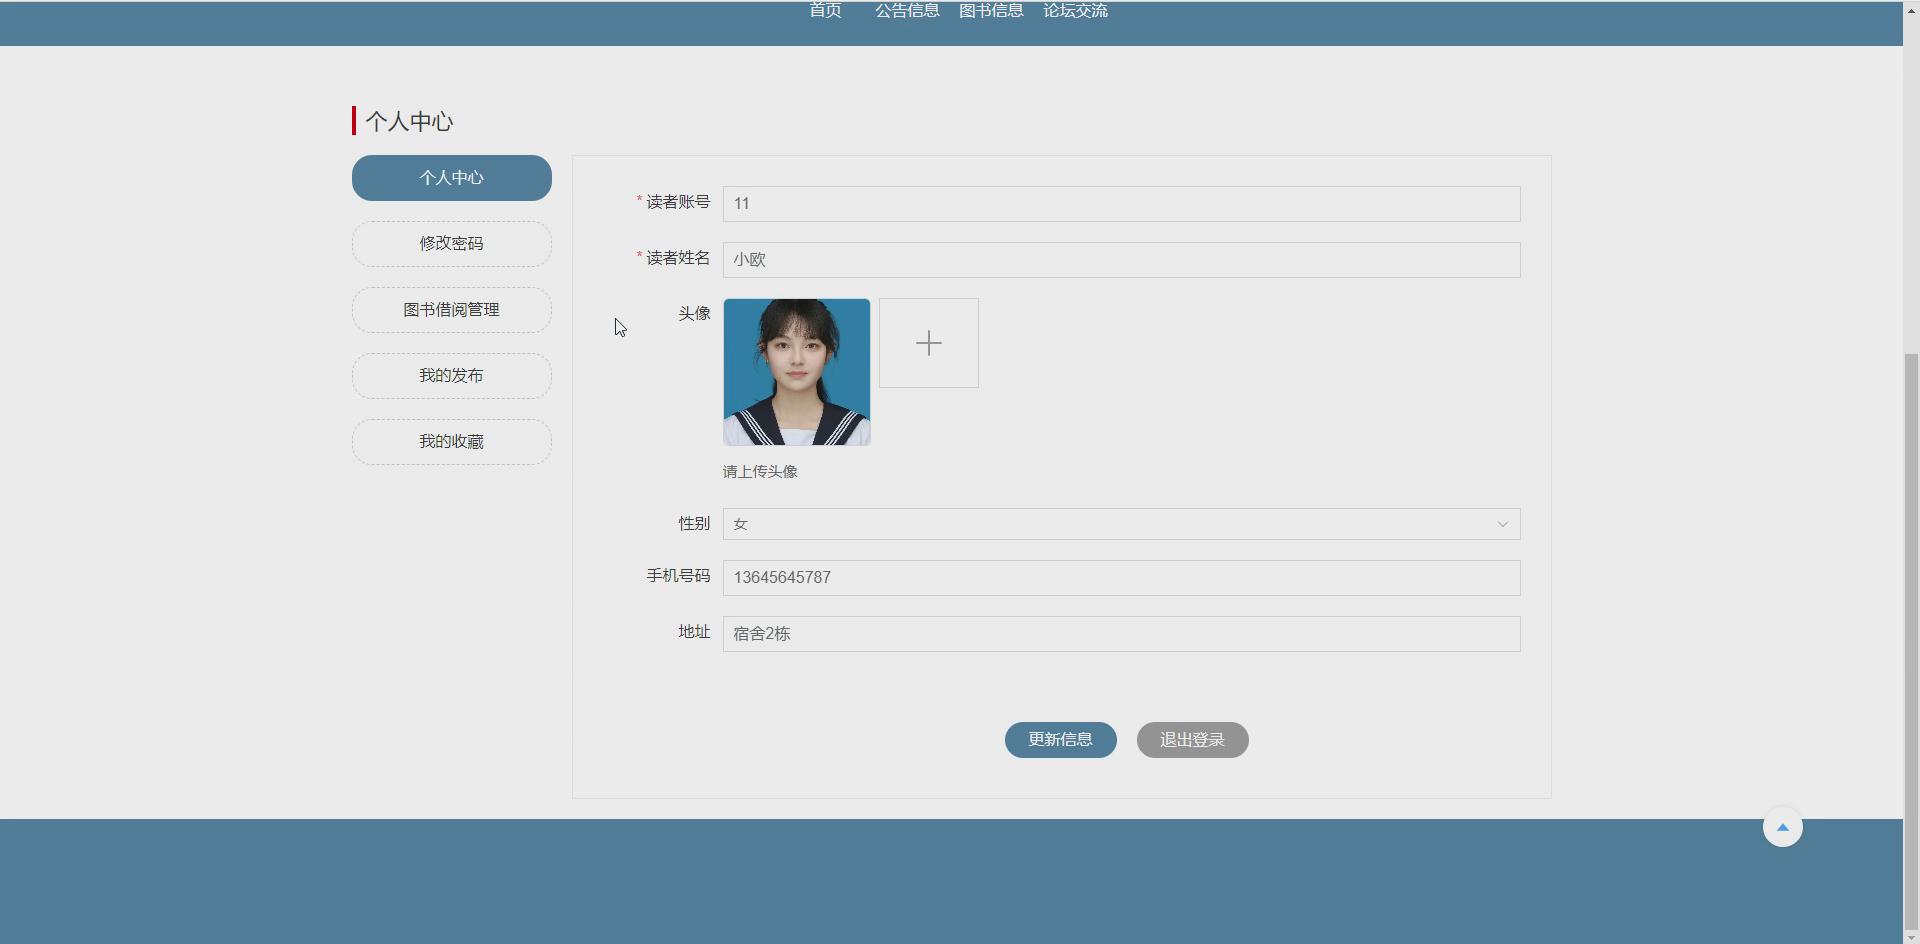Screen dimensions: 1920x944
Task: Open the 公告信息 menu item
Action: coord(906,11)
